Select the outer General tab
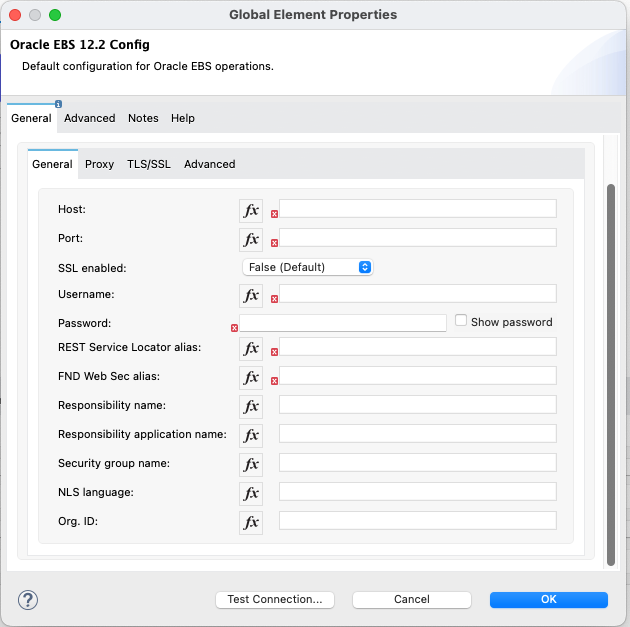The width and height of the screenshot is (630, 627). tap(31, 118)
